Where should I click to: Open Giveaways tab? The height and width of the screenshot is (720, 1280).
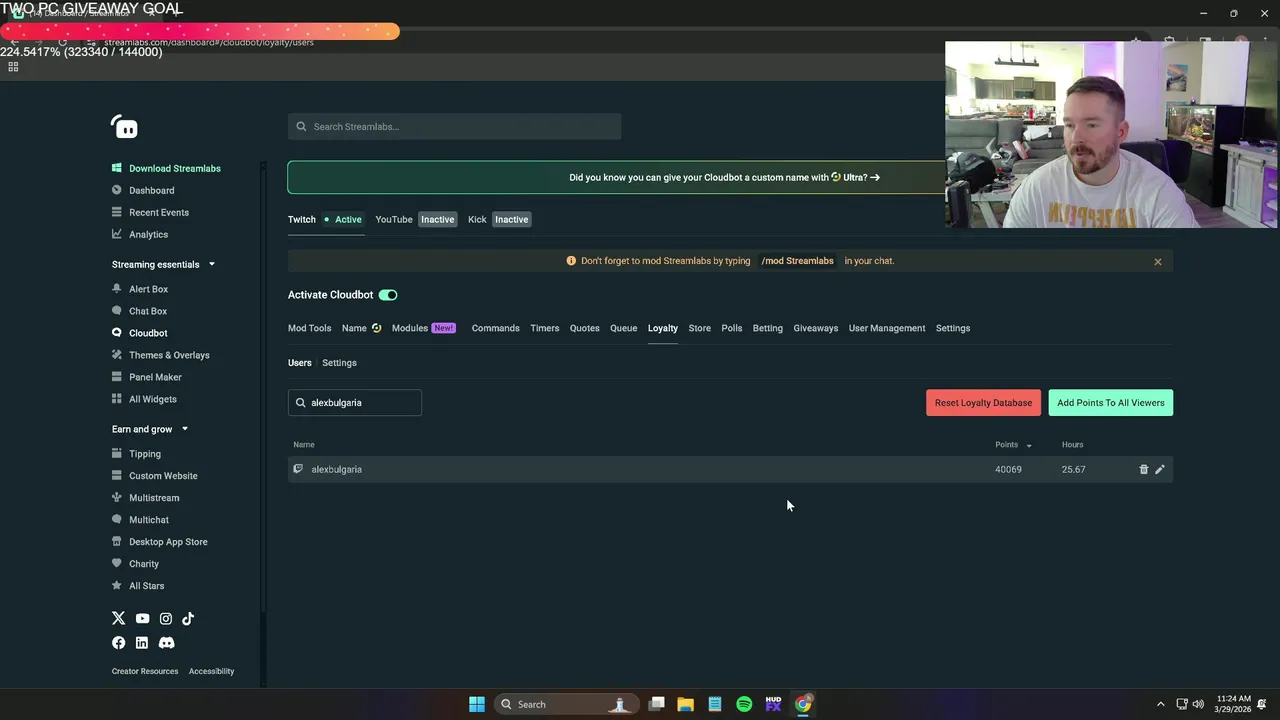point(816,328)
